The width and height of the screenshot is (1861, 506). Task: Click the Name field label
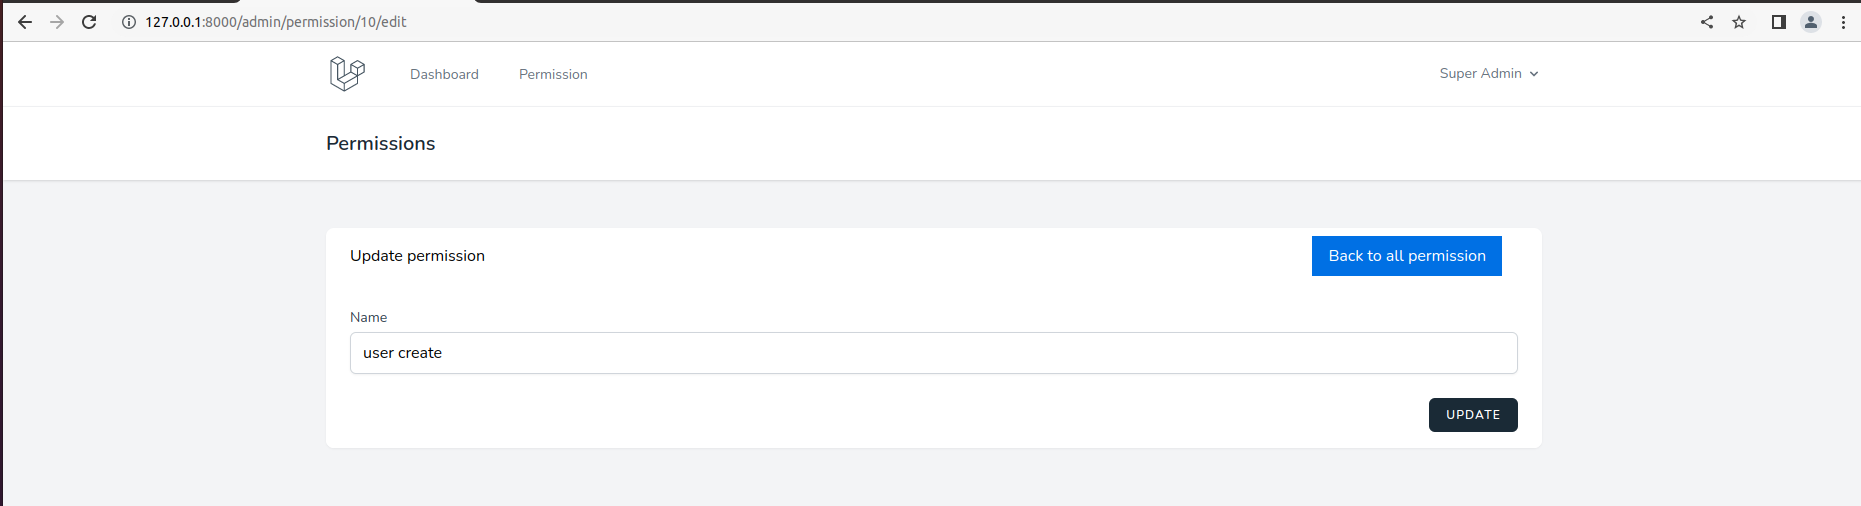[x=368, y=317]
